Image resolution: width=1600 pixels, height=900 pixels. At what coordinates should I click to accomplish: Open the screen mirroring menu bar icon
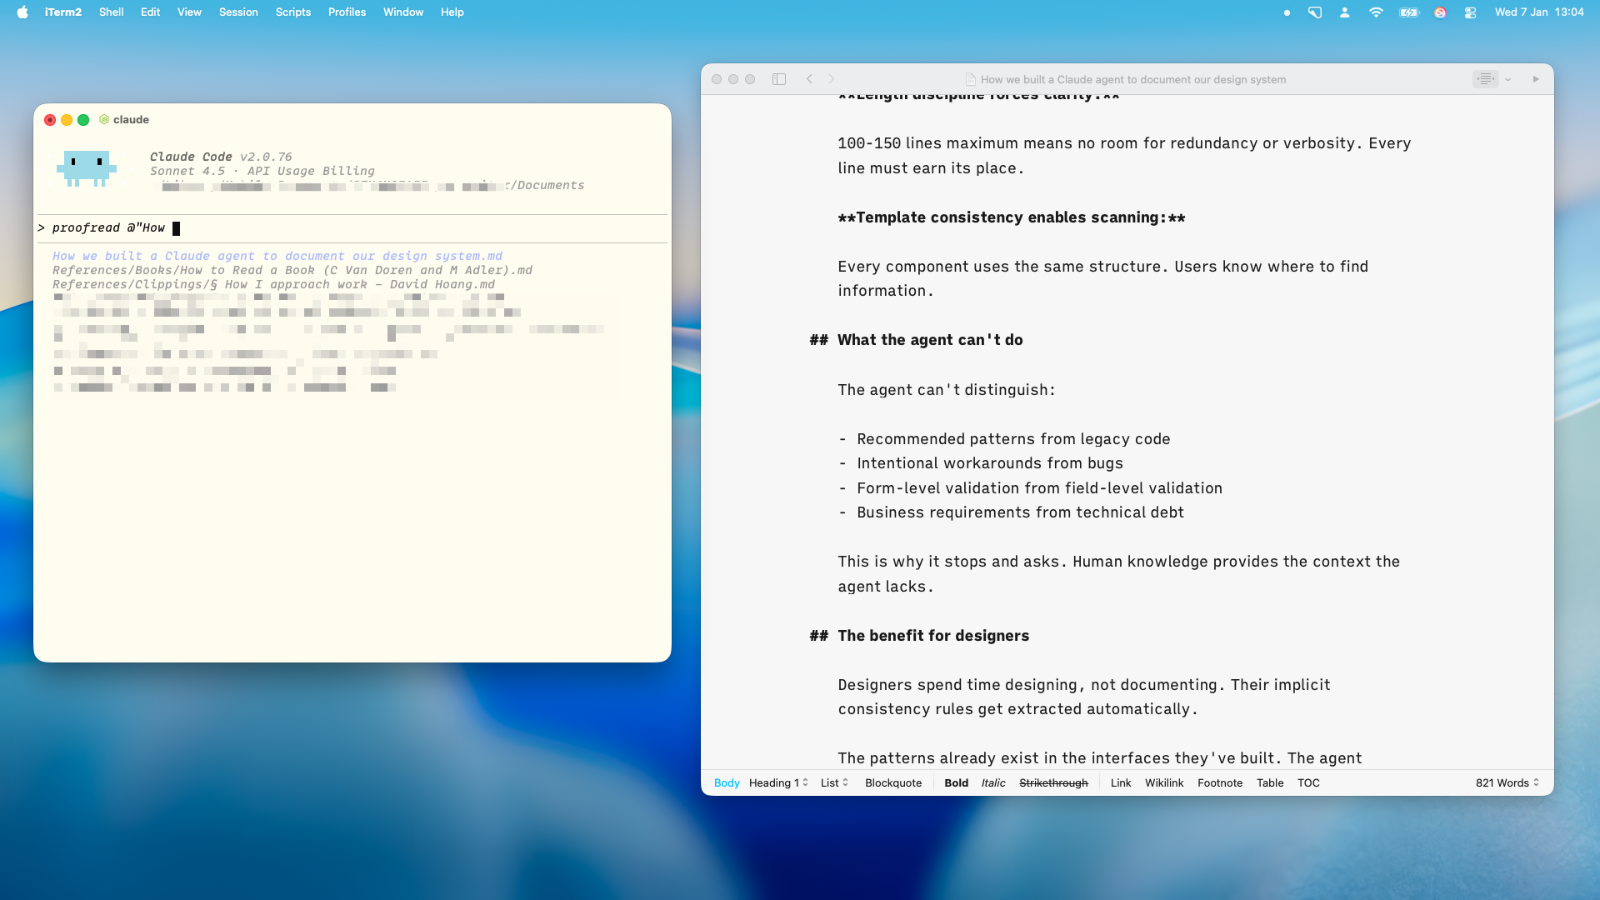[x=1314, y=12]
